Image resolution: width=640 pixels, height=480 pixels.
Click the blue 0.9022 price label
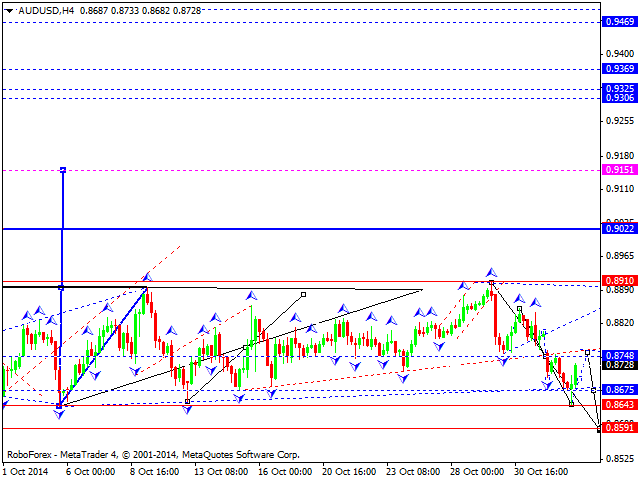[x=616, y=229]
